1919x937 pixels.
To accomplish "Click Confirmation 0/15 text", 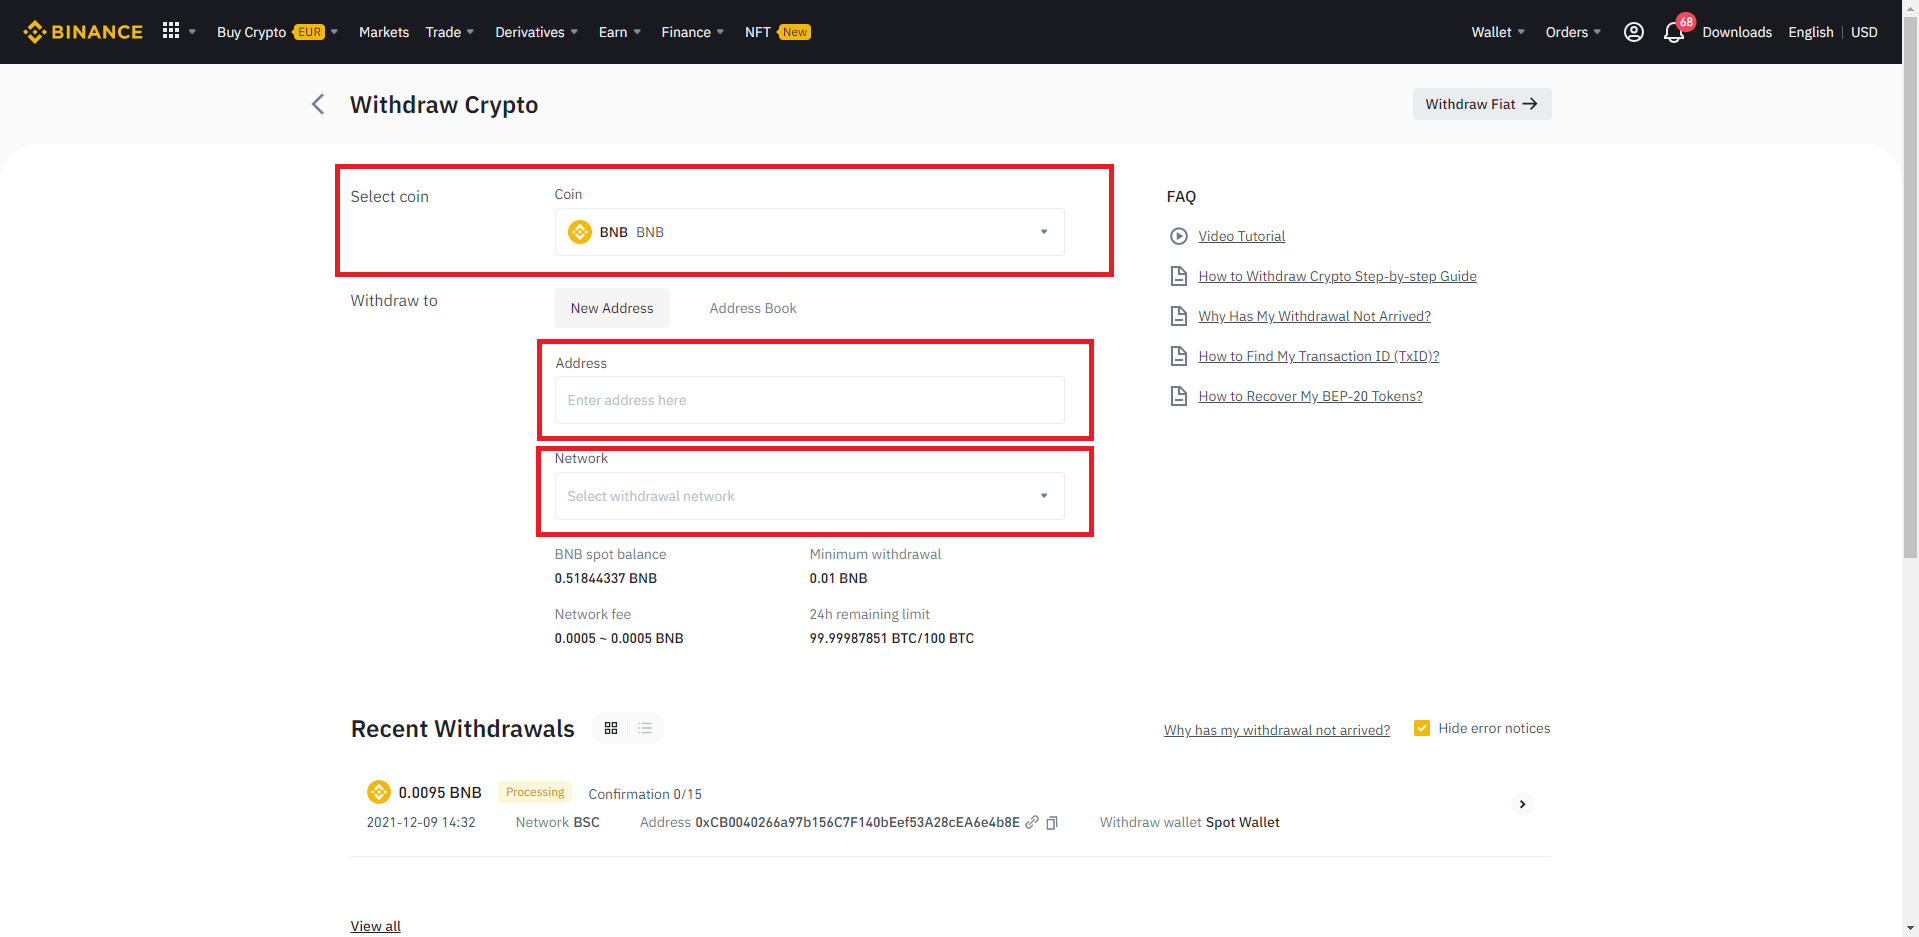I will tap(645, 794).
